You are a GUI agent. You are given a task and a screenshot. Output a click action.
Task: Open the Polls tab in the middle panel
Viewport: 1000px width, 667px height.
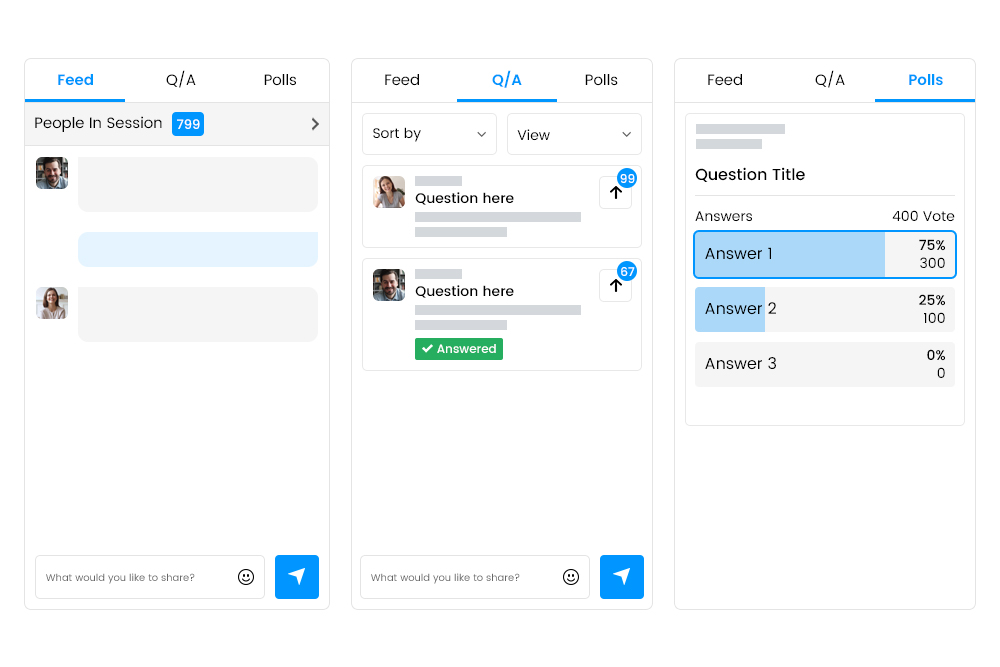(x=601, y=80)
